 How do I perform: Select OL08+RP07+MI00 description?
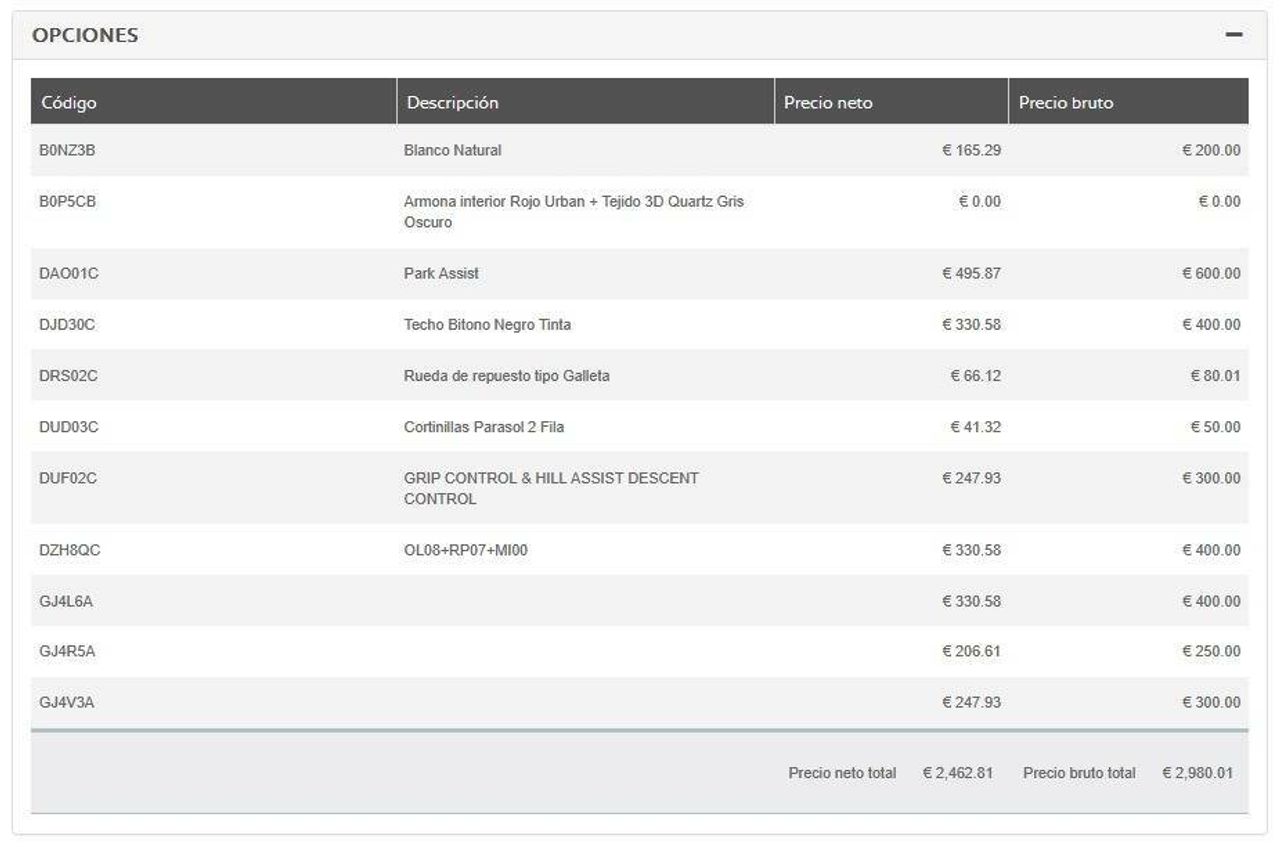click(466, 550)
